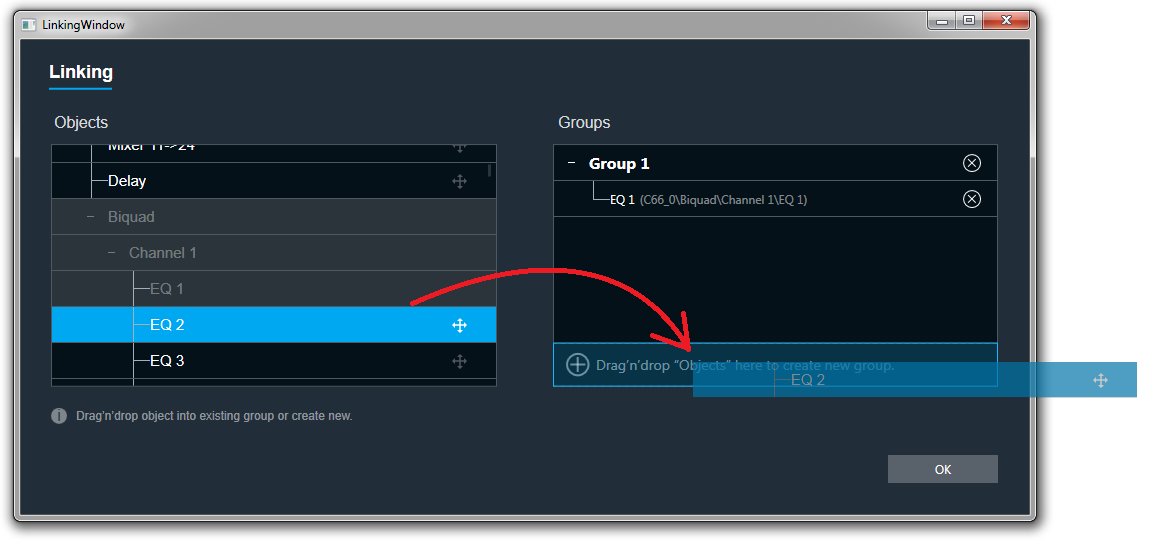The width and height of the screenshot is (1150, 541).
Task: Select EQ 3 in Objects list
Action: pos(274,361)
